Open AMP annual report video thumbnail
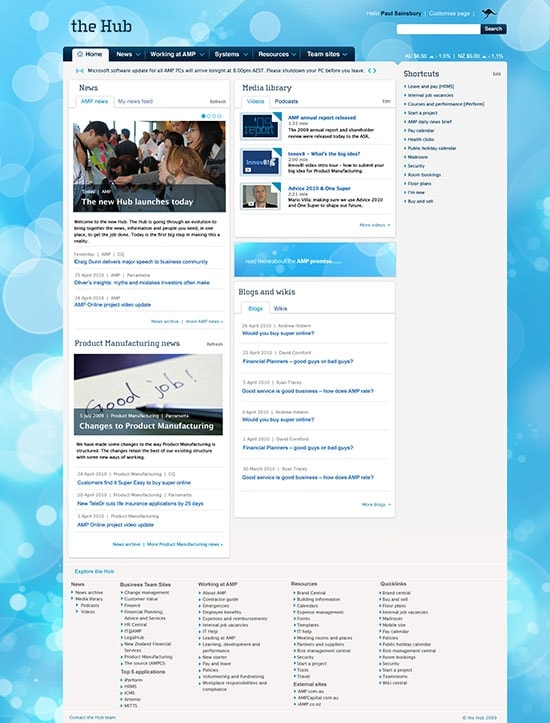 click(x=260, y=126)
